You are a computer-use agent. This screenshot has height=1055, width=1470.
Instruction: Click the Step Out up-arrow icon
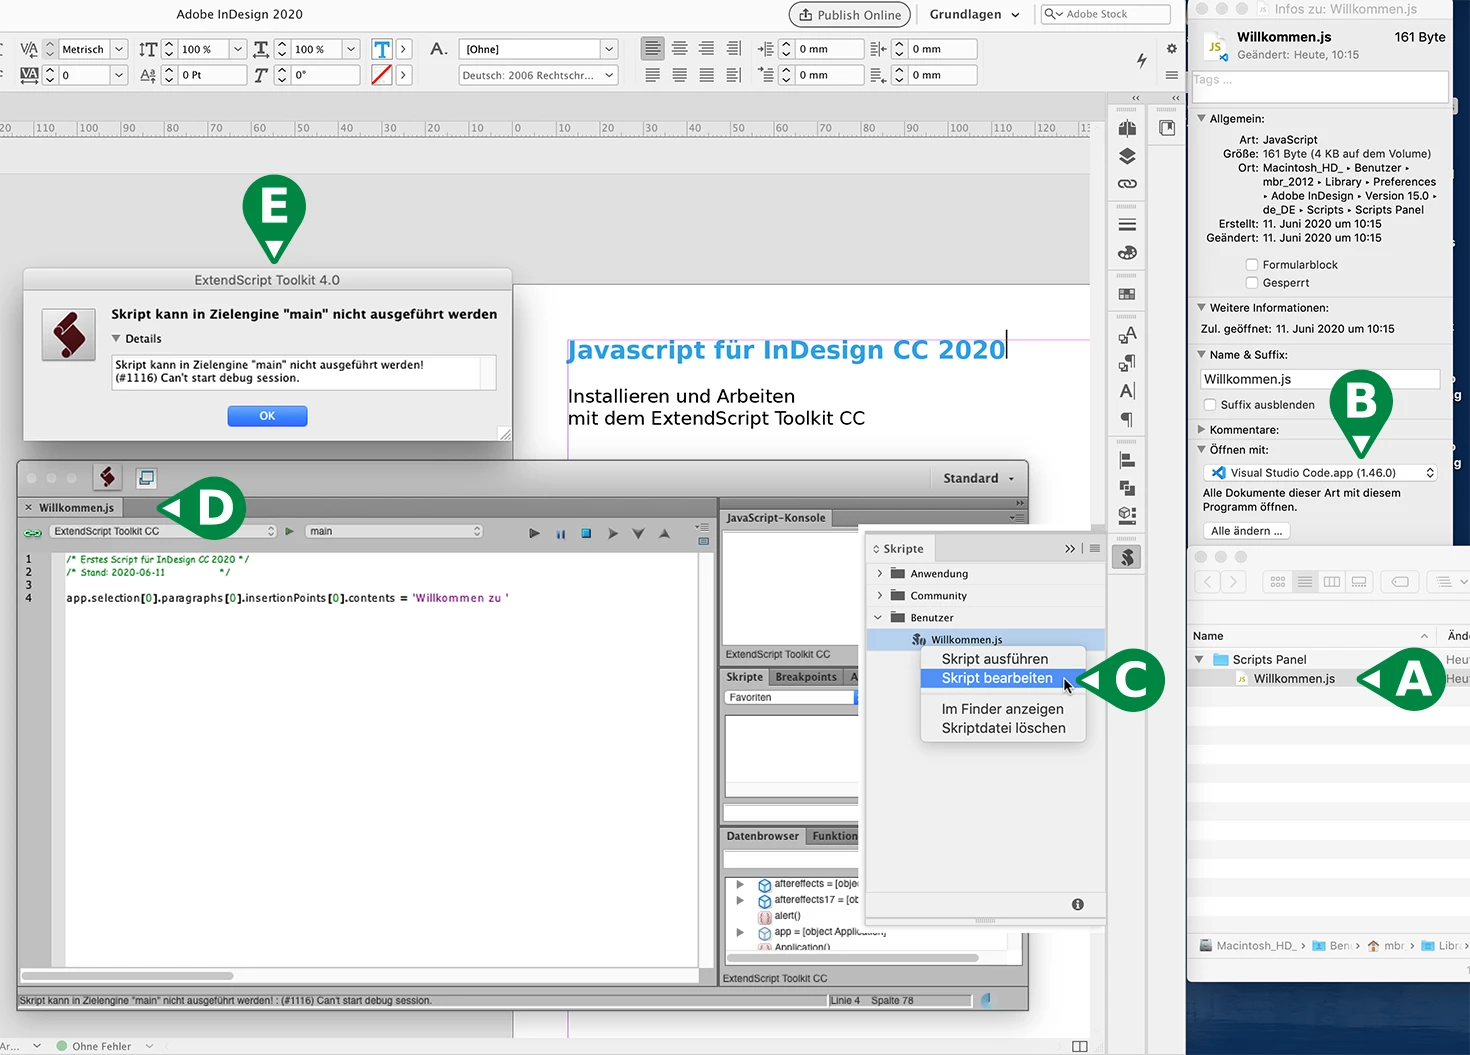(664, 533)
